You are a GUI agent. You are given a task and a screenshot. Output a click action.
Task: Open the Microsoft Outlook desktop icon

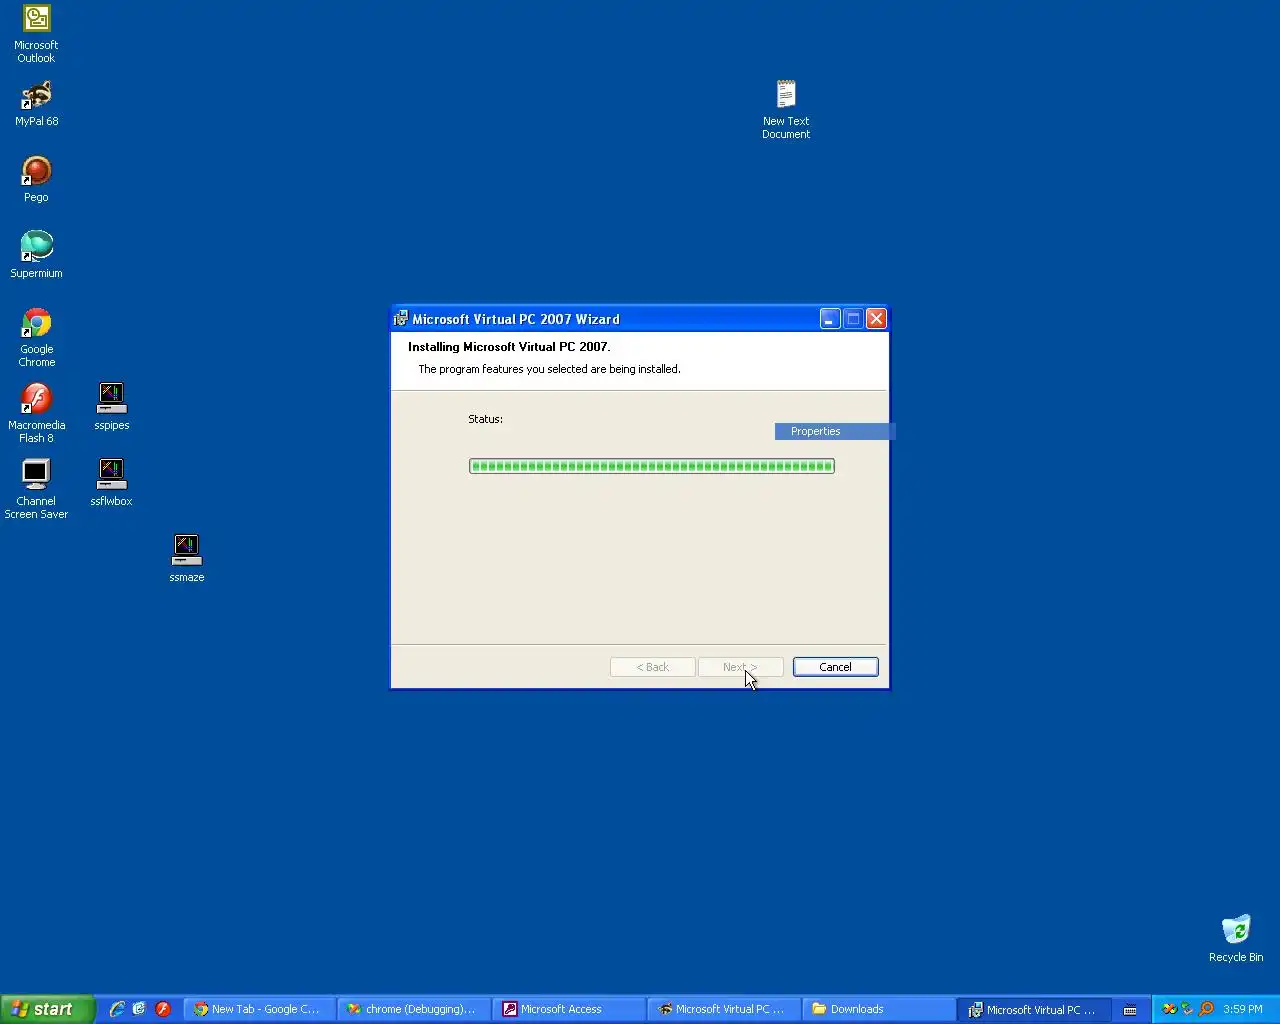pyautogui.click(x=36, y=34)
